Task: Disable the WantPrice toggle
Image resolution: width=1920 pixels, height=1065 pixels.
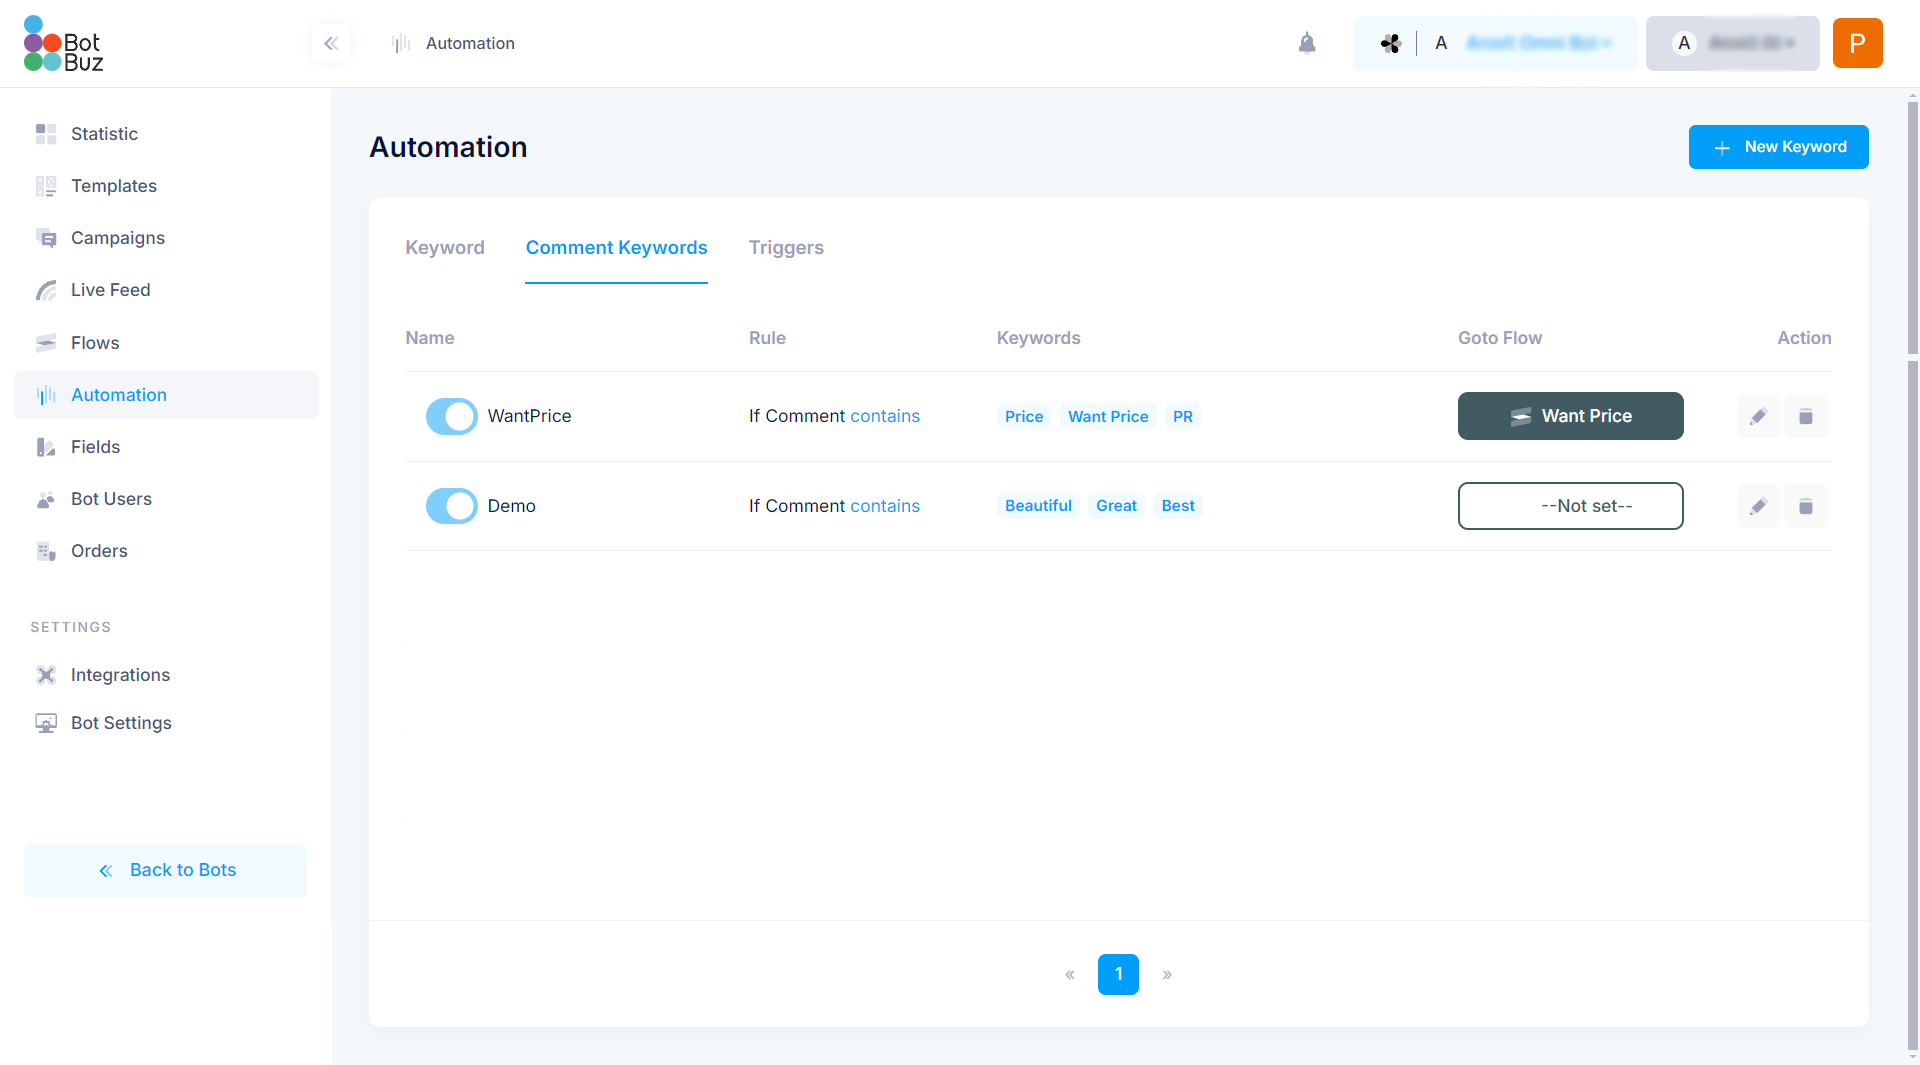Action: click(452, 416)
